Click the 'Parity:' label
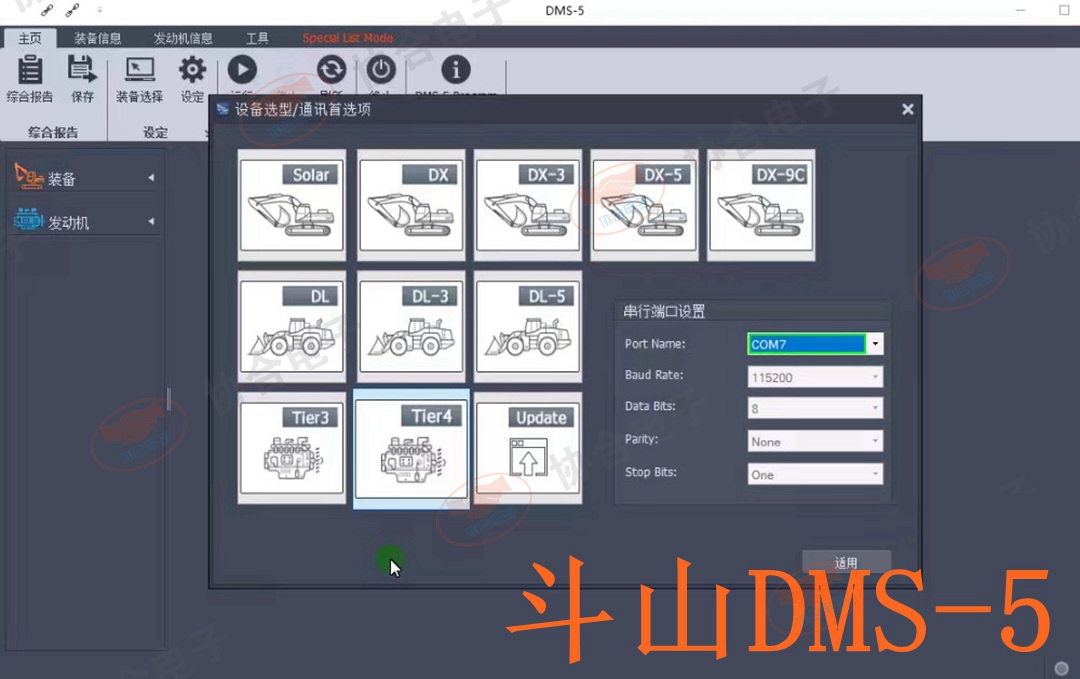 pyautogui.click(x=641, y=439)
